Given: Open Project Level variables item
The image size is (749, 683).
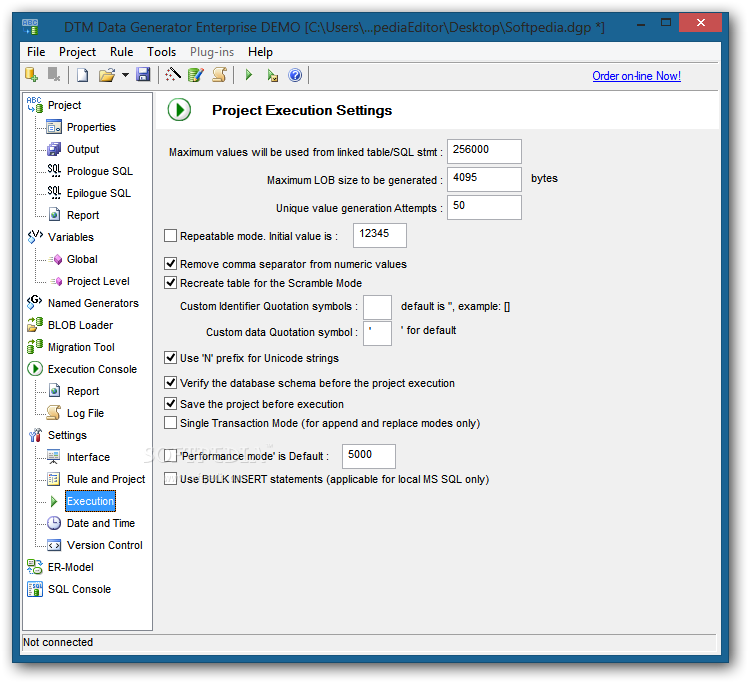Looking at the screenshot, I should pyautogui.click(x=98, y=281).
